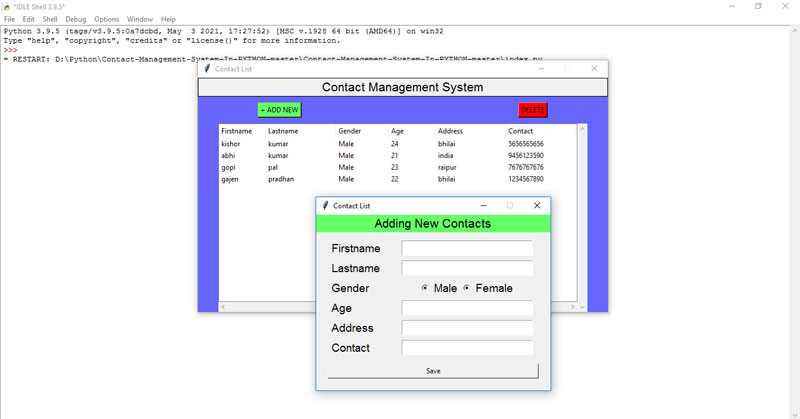This screenshot has height=419, width=800.
Task: Open the Window menu
Action: click(139, 19)
